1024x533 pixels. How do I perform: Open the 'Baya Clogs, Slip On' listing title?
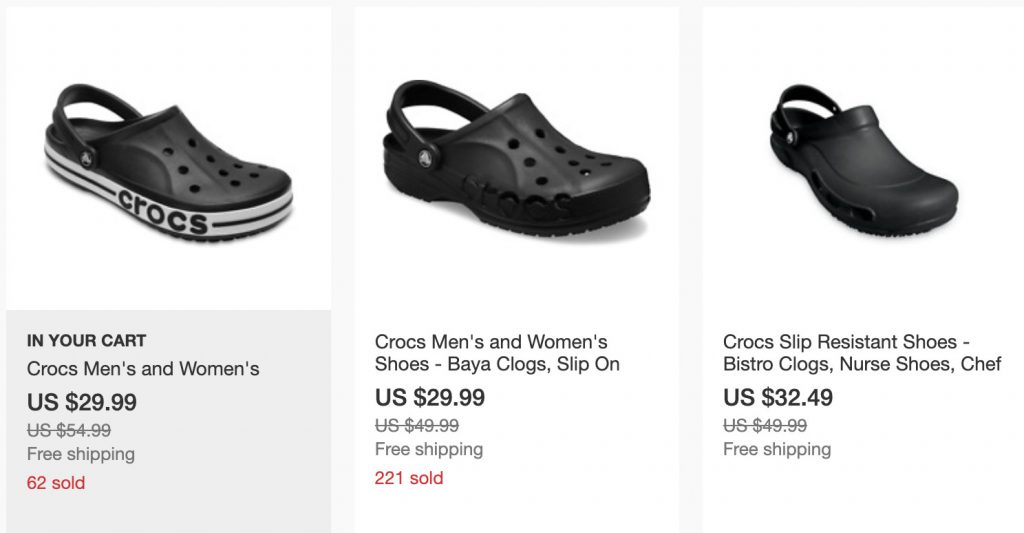497,354
